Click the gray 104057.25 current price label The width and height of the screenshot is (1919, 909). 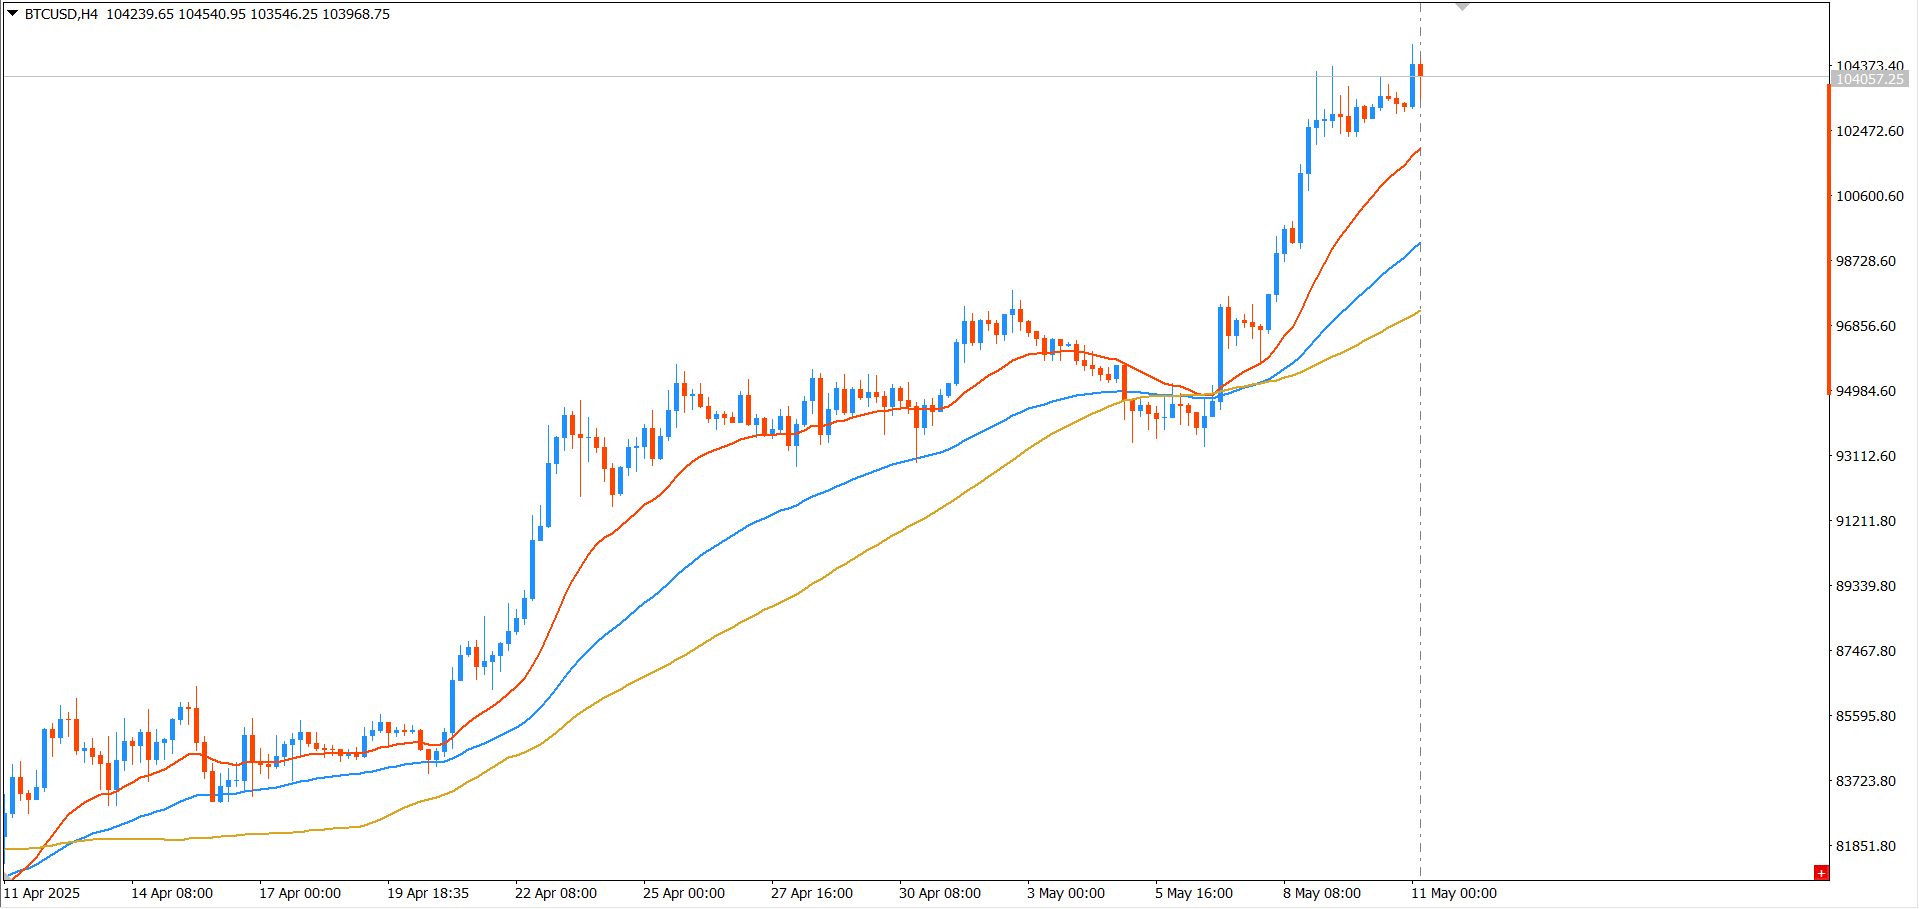[1870, 79]
